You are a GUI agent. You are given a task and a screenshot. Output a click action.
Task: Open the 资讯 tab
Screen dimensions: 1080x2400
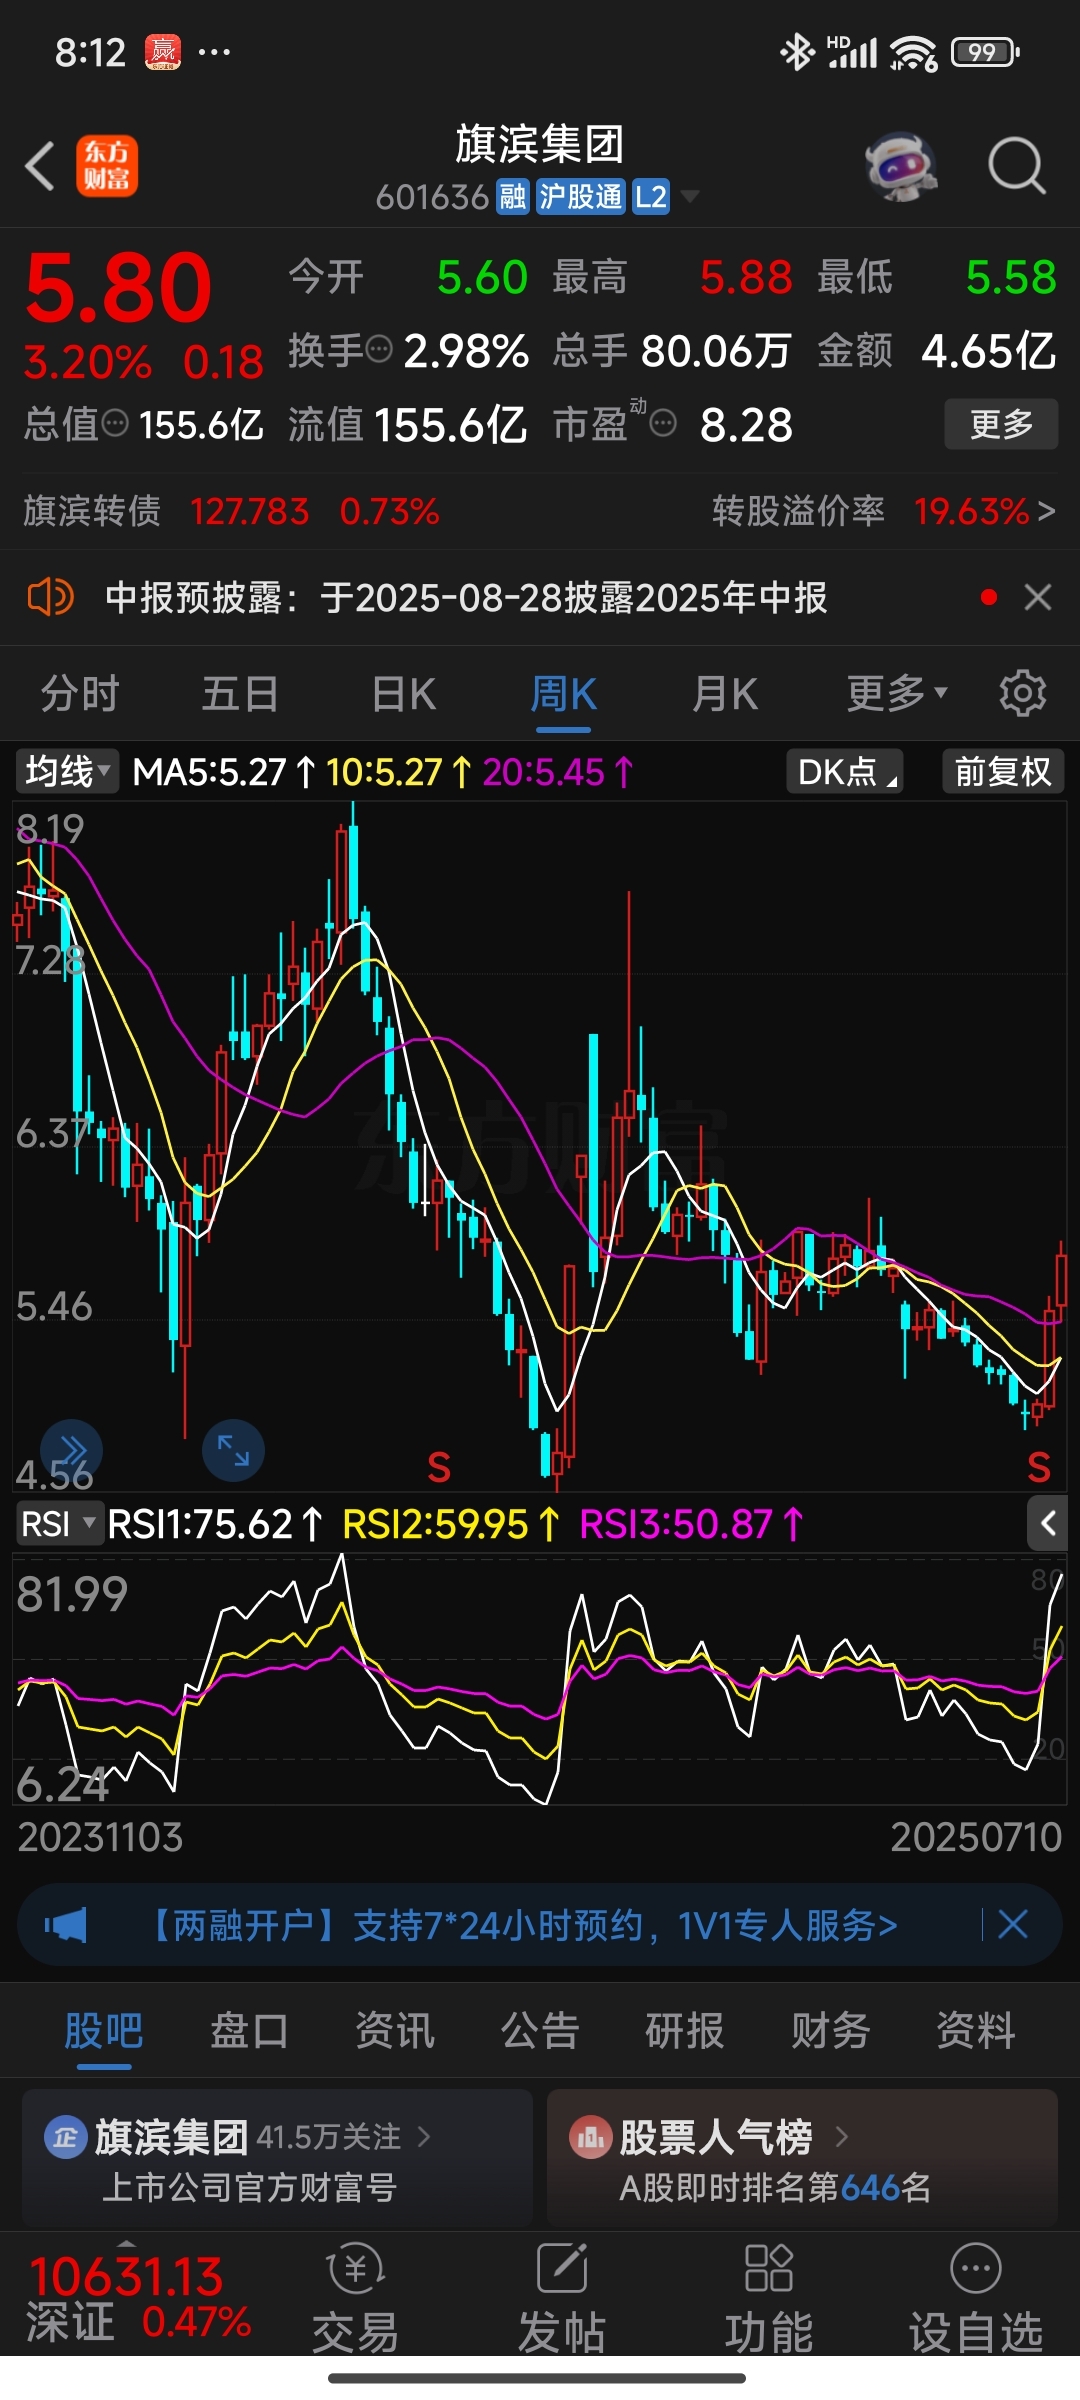pyautogui.click(x=395, y=2031)
